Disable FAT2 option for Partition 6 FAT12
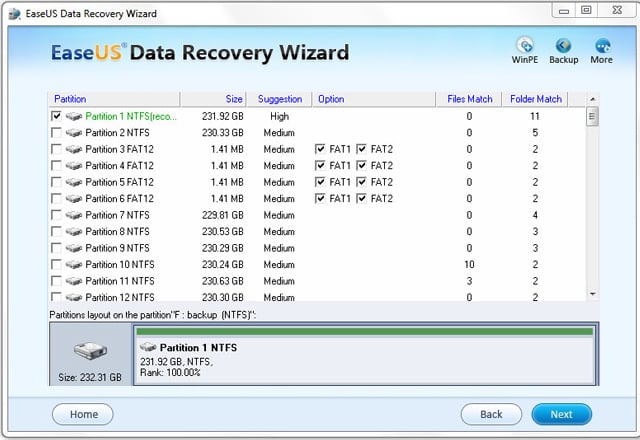Image resolution: width=640 pixels, height=440 pixels. (361, 198)
